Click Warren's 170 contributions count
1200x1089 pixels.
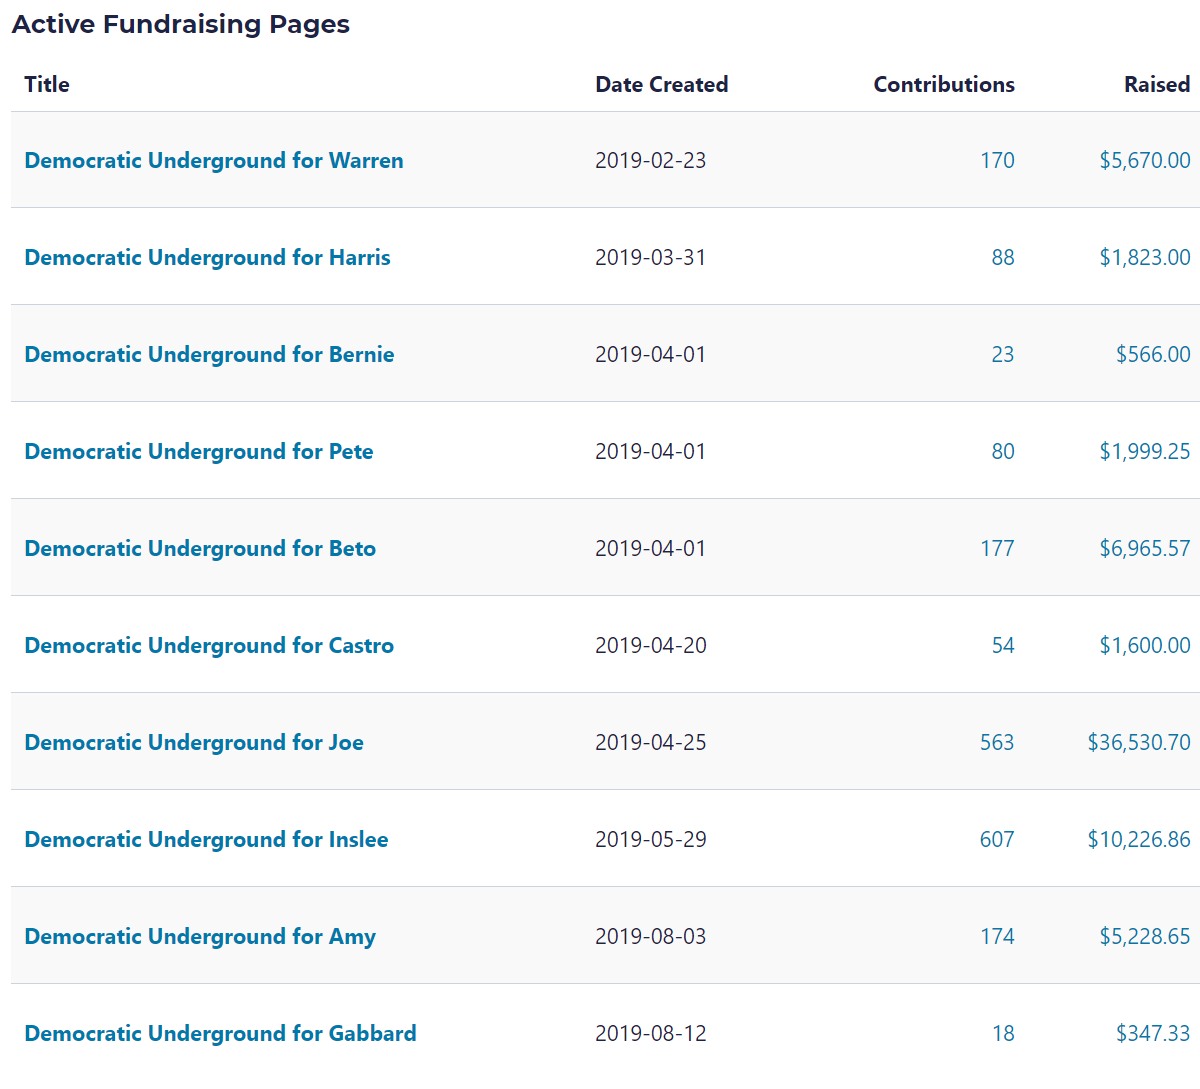point(997,160)
